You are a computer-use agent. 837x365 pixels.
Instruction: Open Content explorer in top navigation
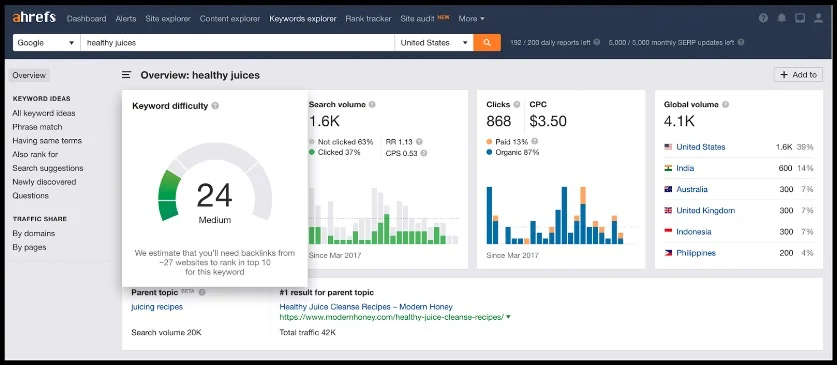(x=230, y=19)
